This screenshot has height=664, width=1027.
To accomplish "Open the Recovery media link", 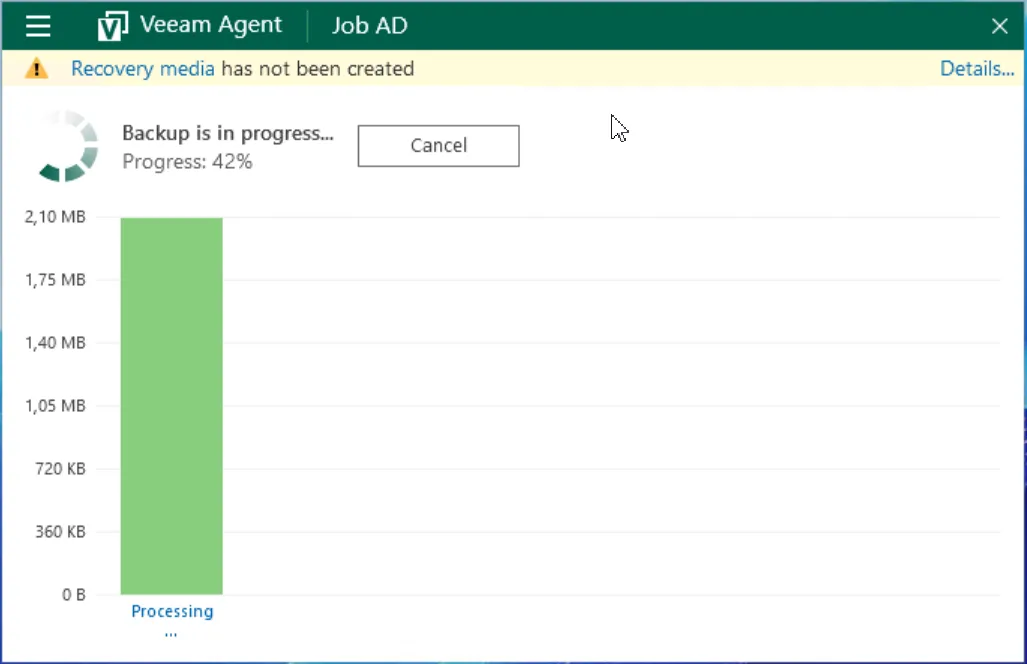I will coord(142,69).
